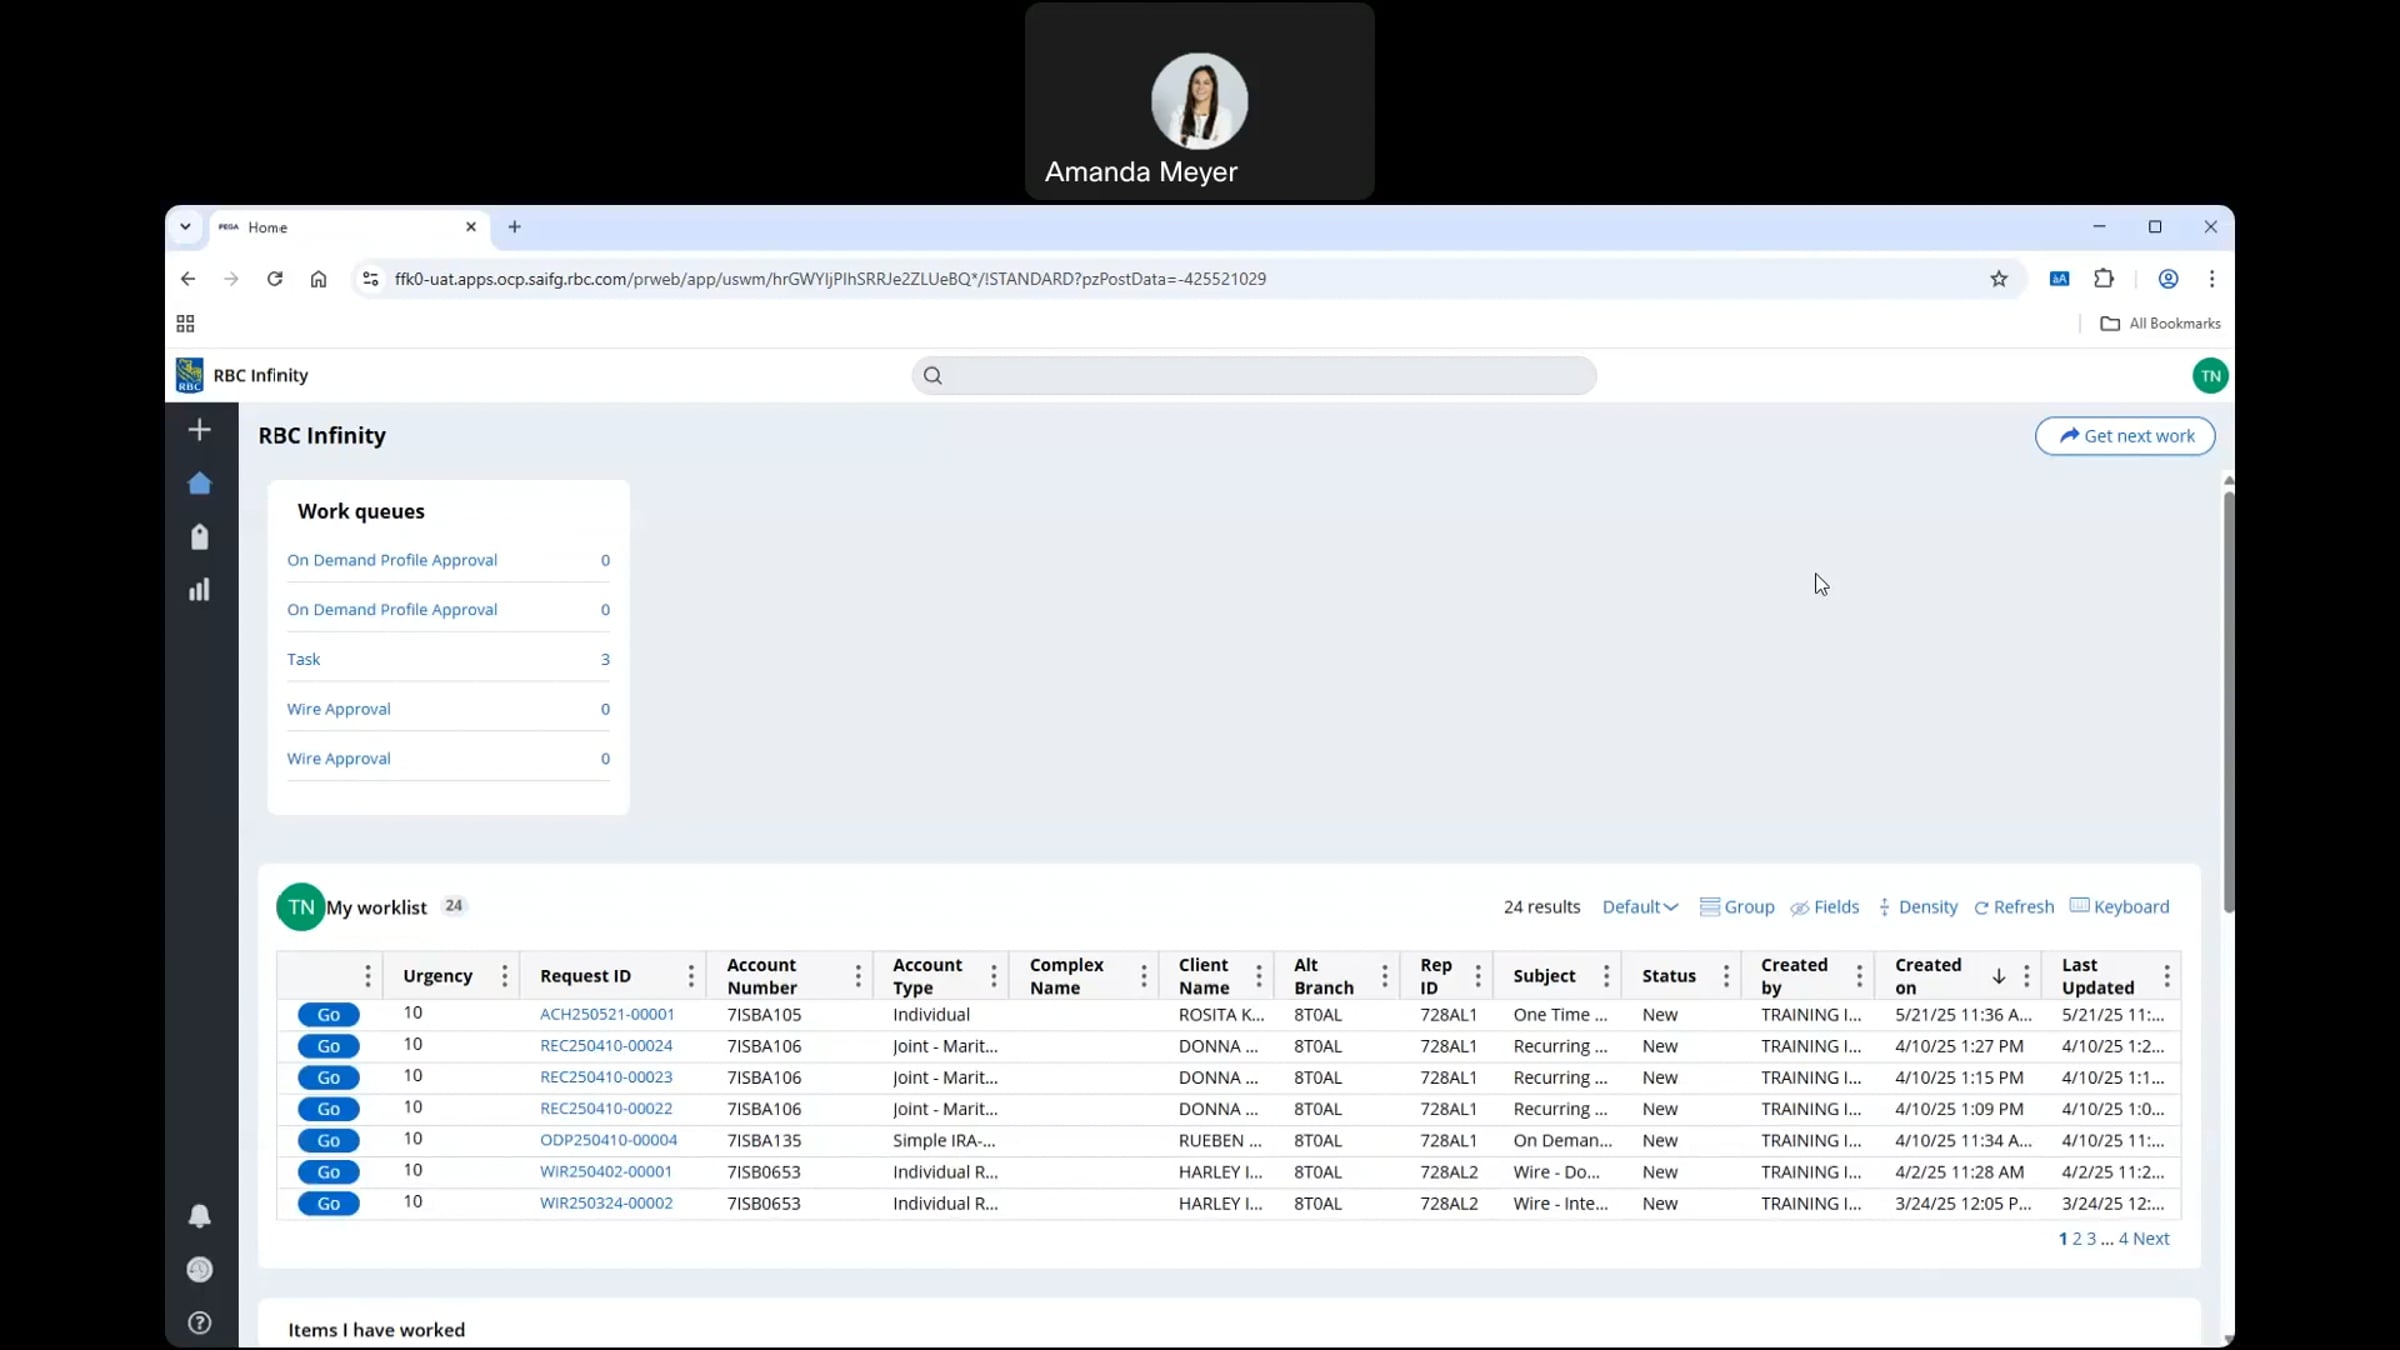Viewport: 2400px width, 1350px height.
Task: Click the recents history clock icon
Action: (199, 1269)
